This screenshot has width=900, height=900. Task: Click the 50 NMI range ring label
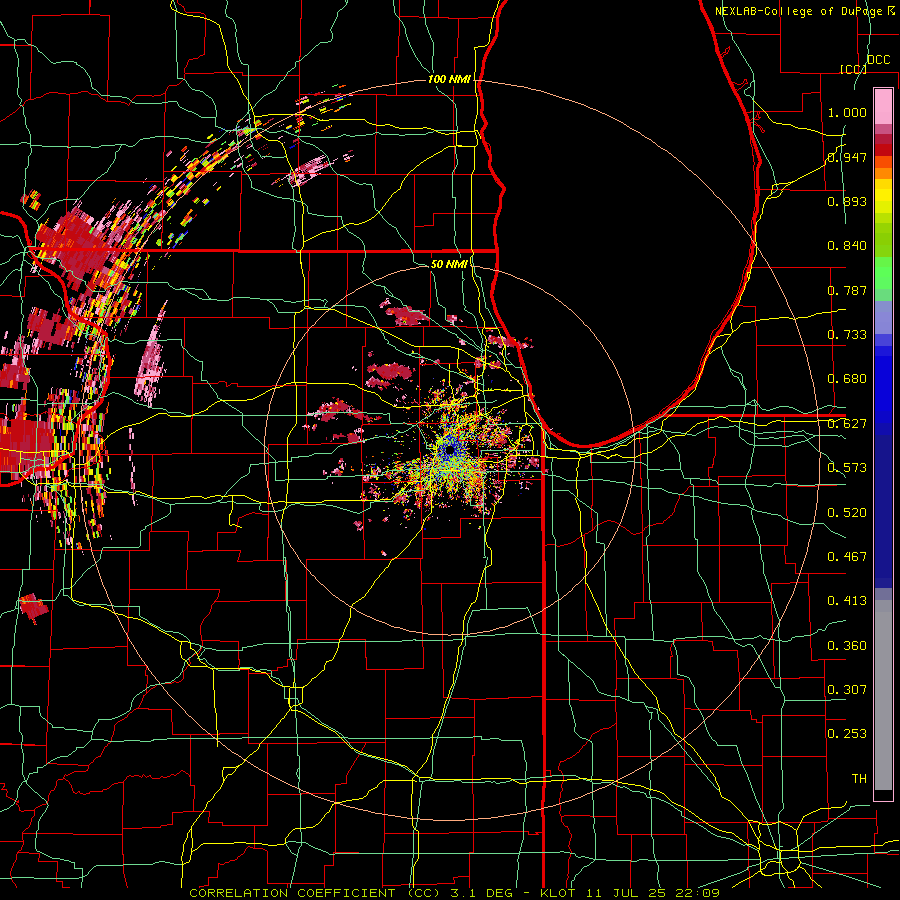[449, 264]
